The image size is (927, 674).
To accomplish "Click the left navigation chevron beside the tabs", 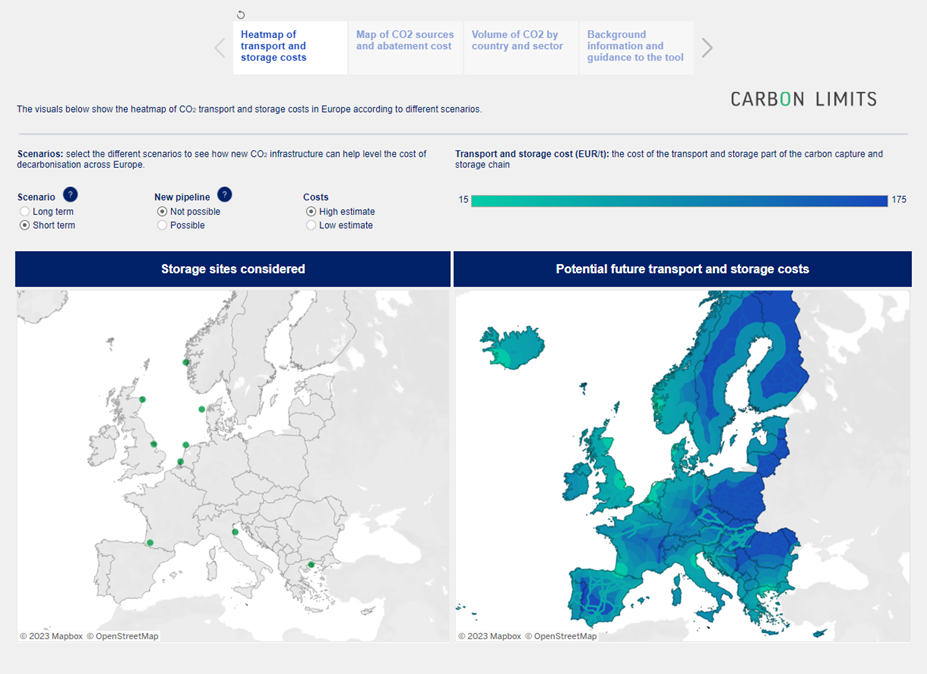I will [219, 47].
